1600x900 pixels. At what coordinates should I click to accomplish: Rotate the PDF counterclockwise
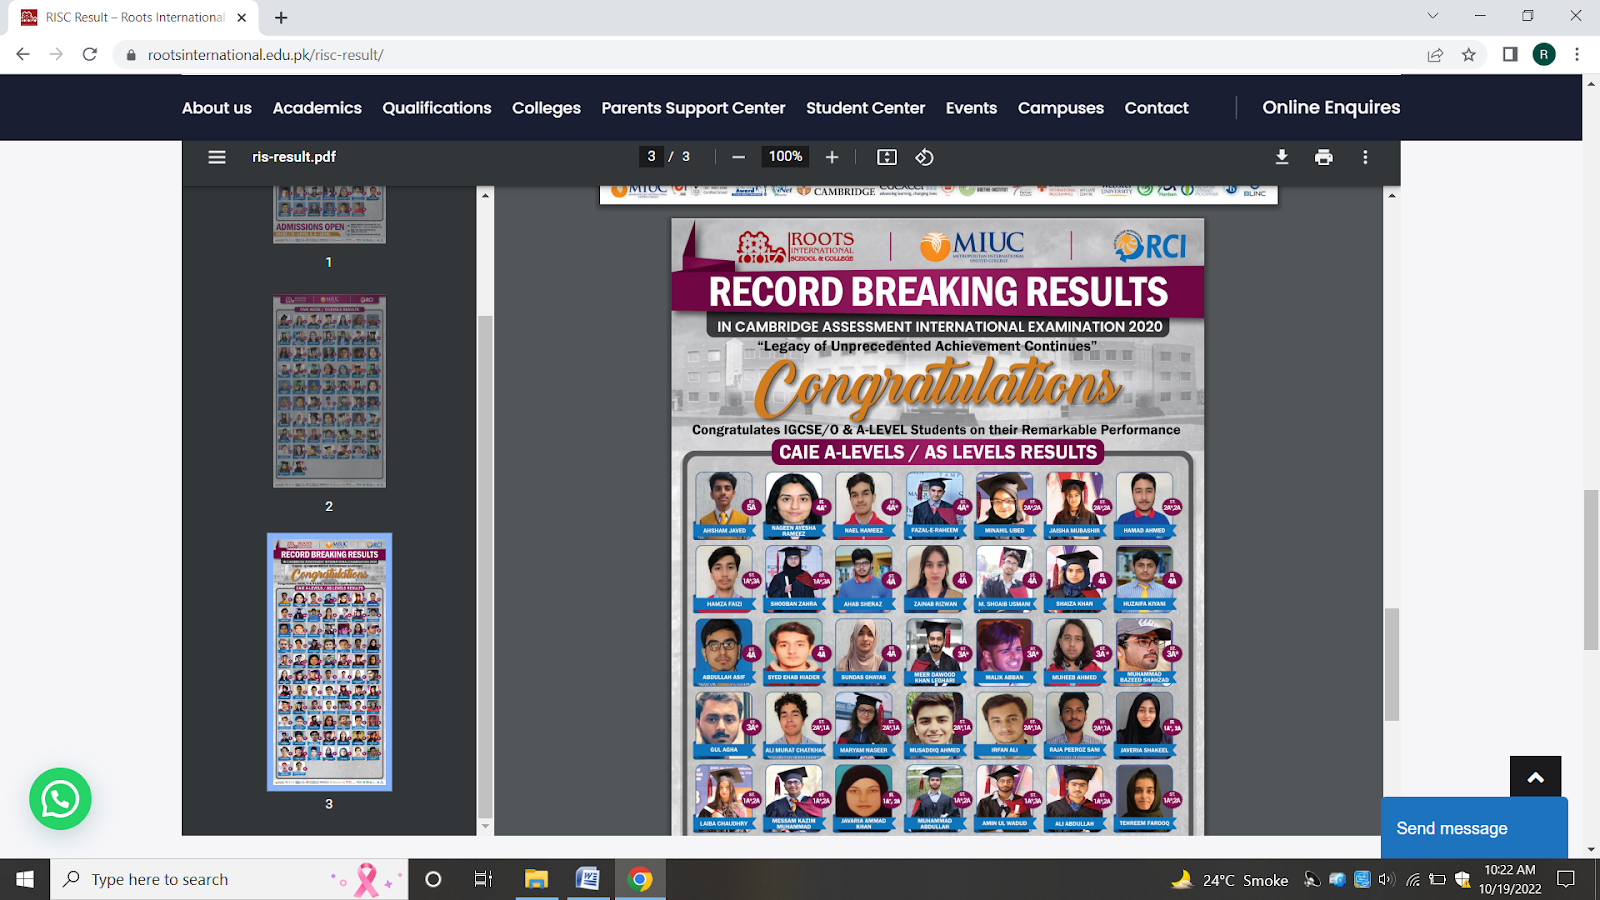coord(924,157)
